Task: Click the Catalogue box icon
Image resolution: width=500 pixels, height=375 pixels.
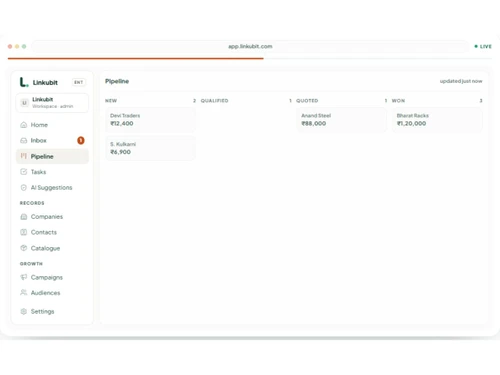Action: click(24, 248)
